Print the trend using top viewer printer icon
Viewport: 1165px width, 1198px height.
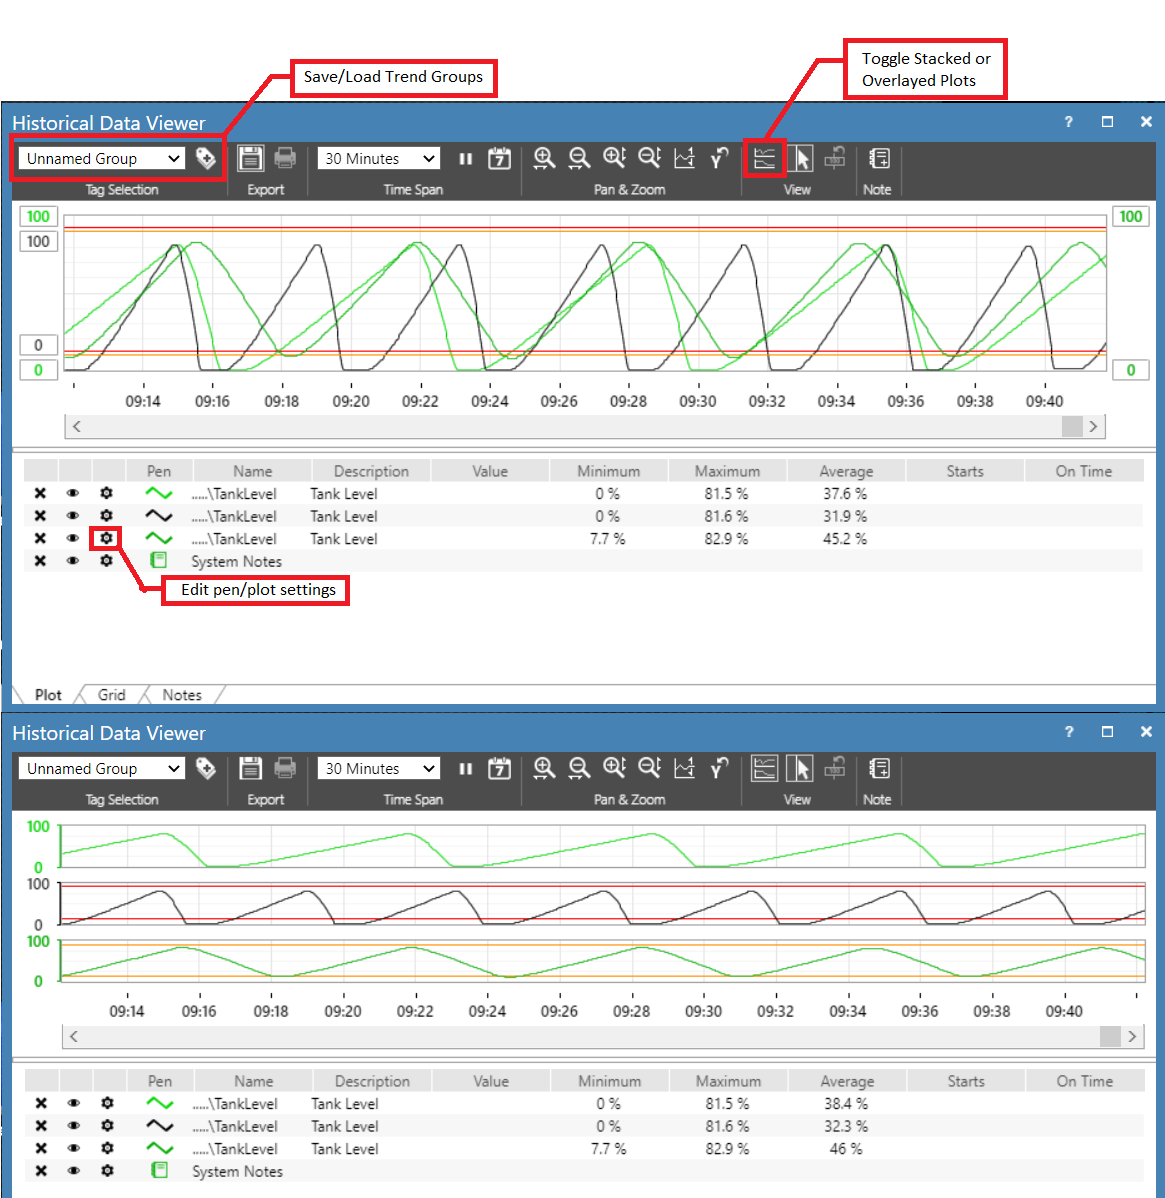click(x=285, y=158)
